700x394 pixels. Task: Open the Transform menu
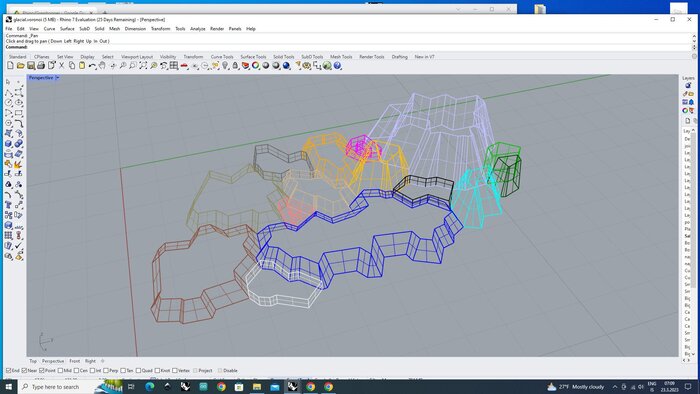pos(161,29)
